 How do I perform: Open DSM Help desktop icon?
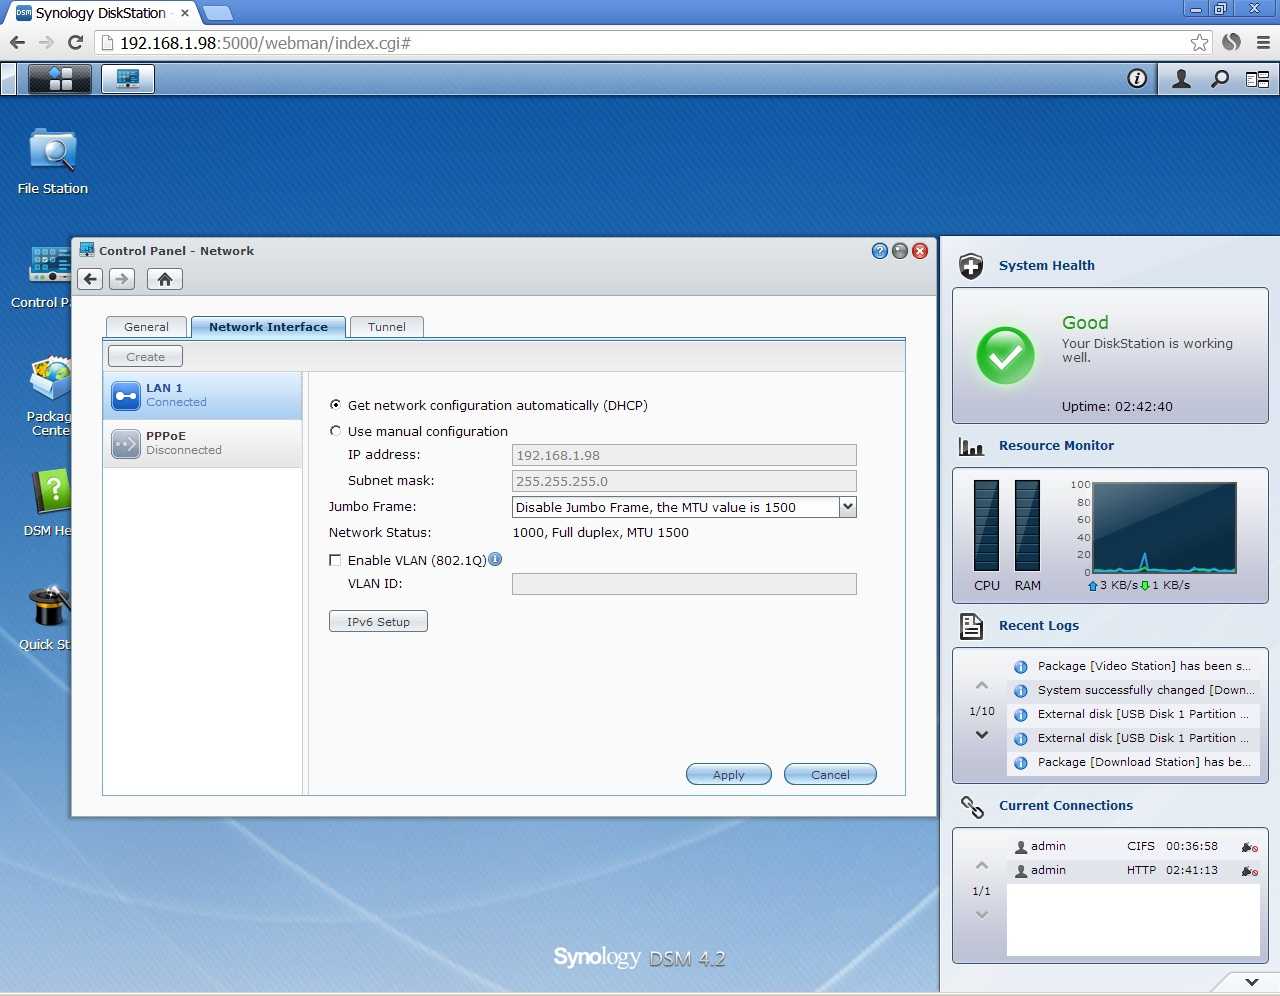(x=48, y=503)
